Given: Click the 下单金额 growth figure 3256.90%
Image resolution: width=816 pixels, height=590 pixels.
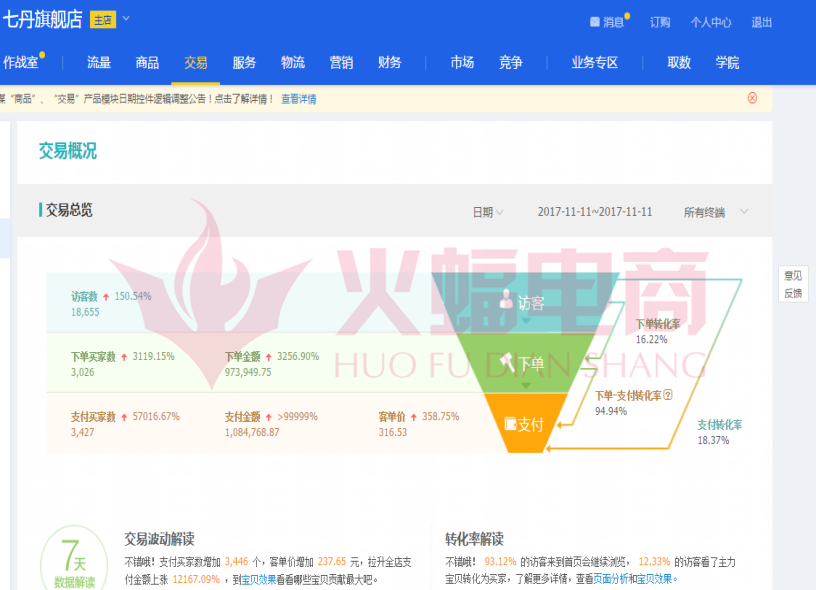Looking at the screenshot, I should point(298,357).
